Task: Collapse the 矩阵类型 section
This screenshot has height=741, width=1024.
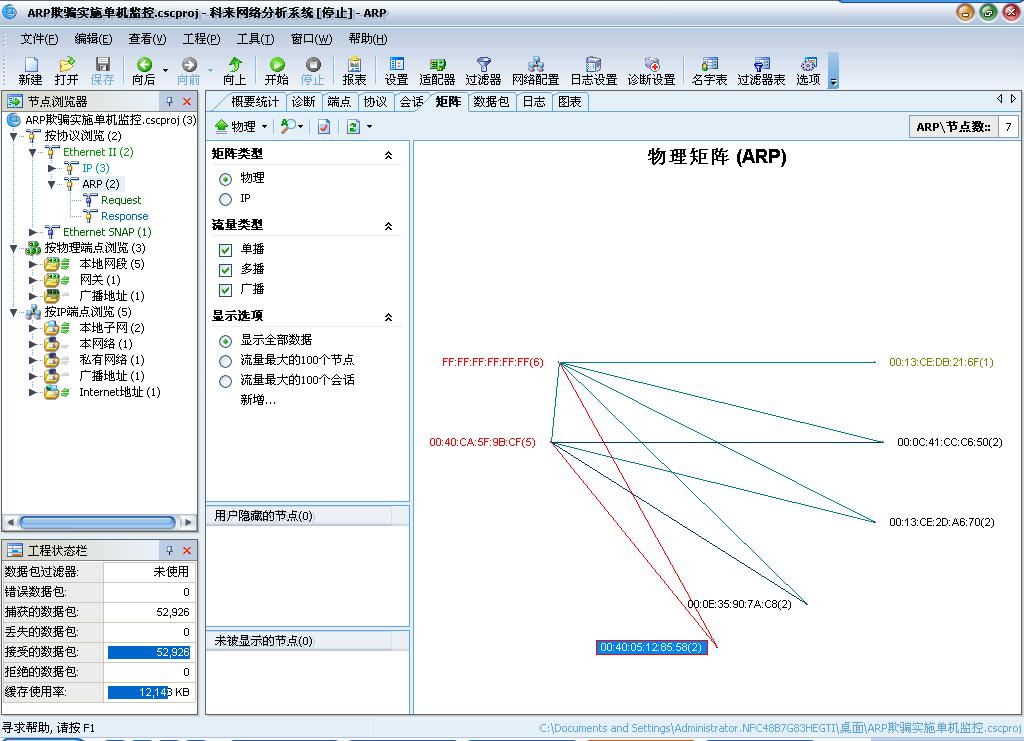Action: click(x=389, y=155)
